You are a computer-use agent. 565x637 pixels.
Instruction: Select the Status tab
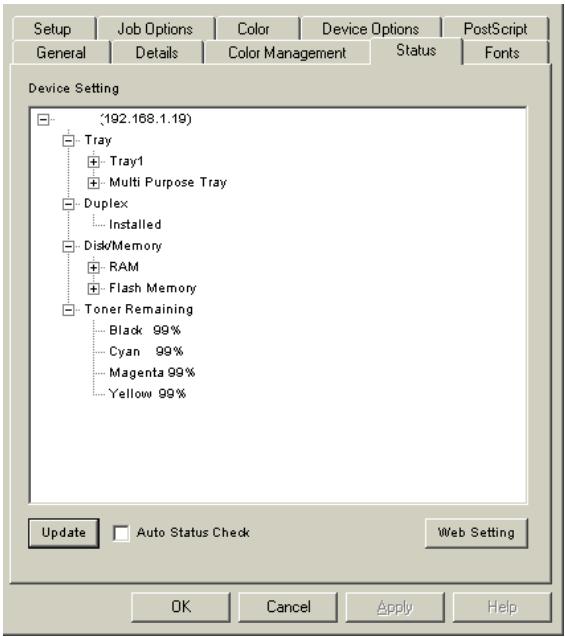coord(416,50)
